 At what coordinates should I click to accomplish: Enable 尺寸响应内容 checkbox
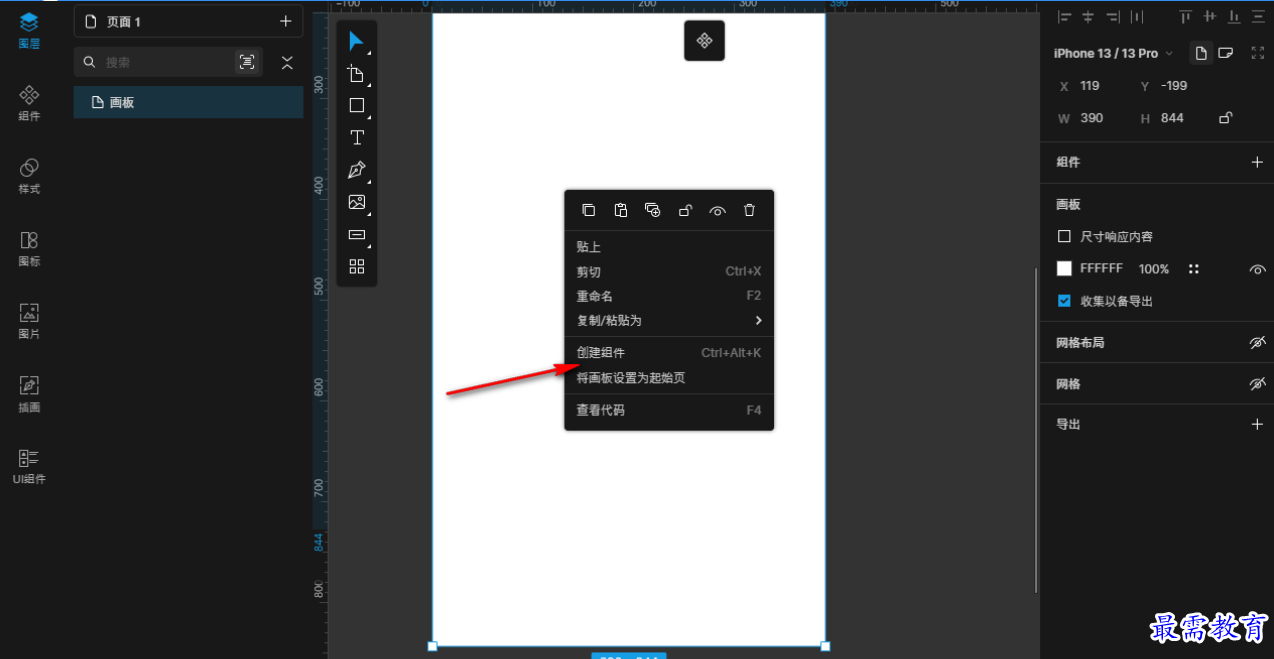[1064, 237]
